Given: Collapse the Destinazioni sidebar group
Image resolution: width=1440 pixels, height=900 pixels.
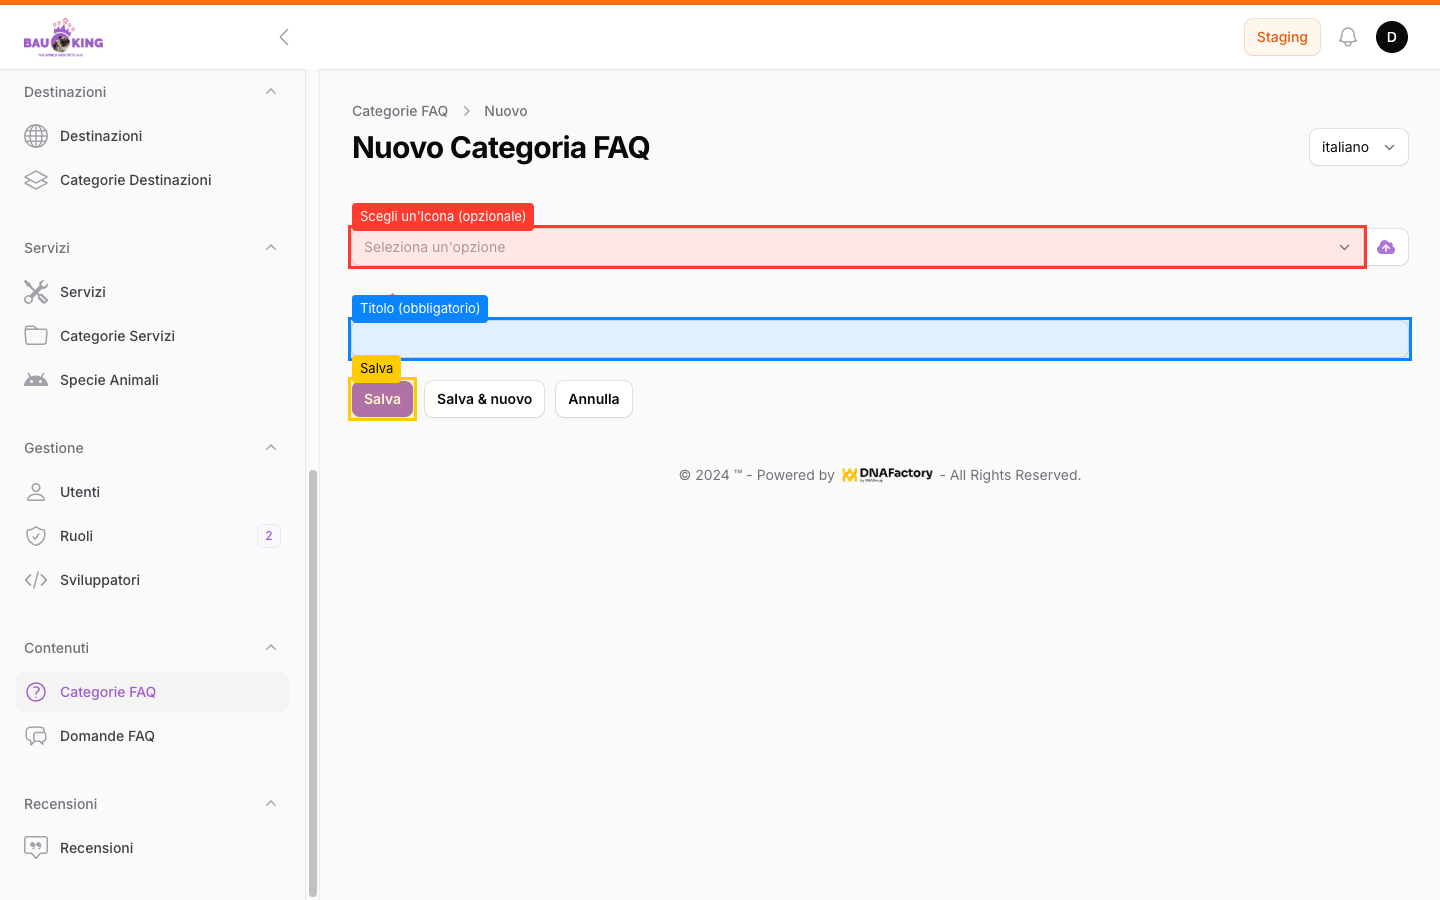Looking at the screenshot, I should coord(271,92).
